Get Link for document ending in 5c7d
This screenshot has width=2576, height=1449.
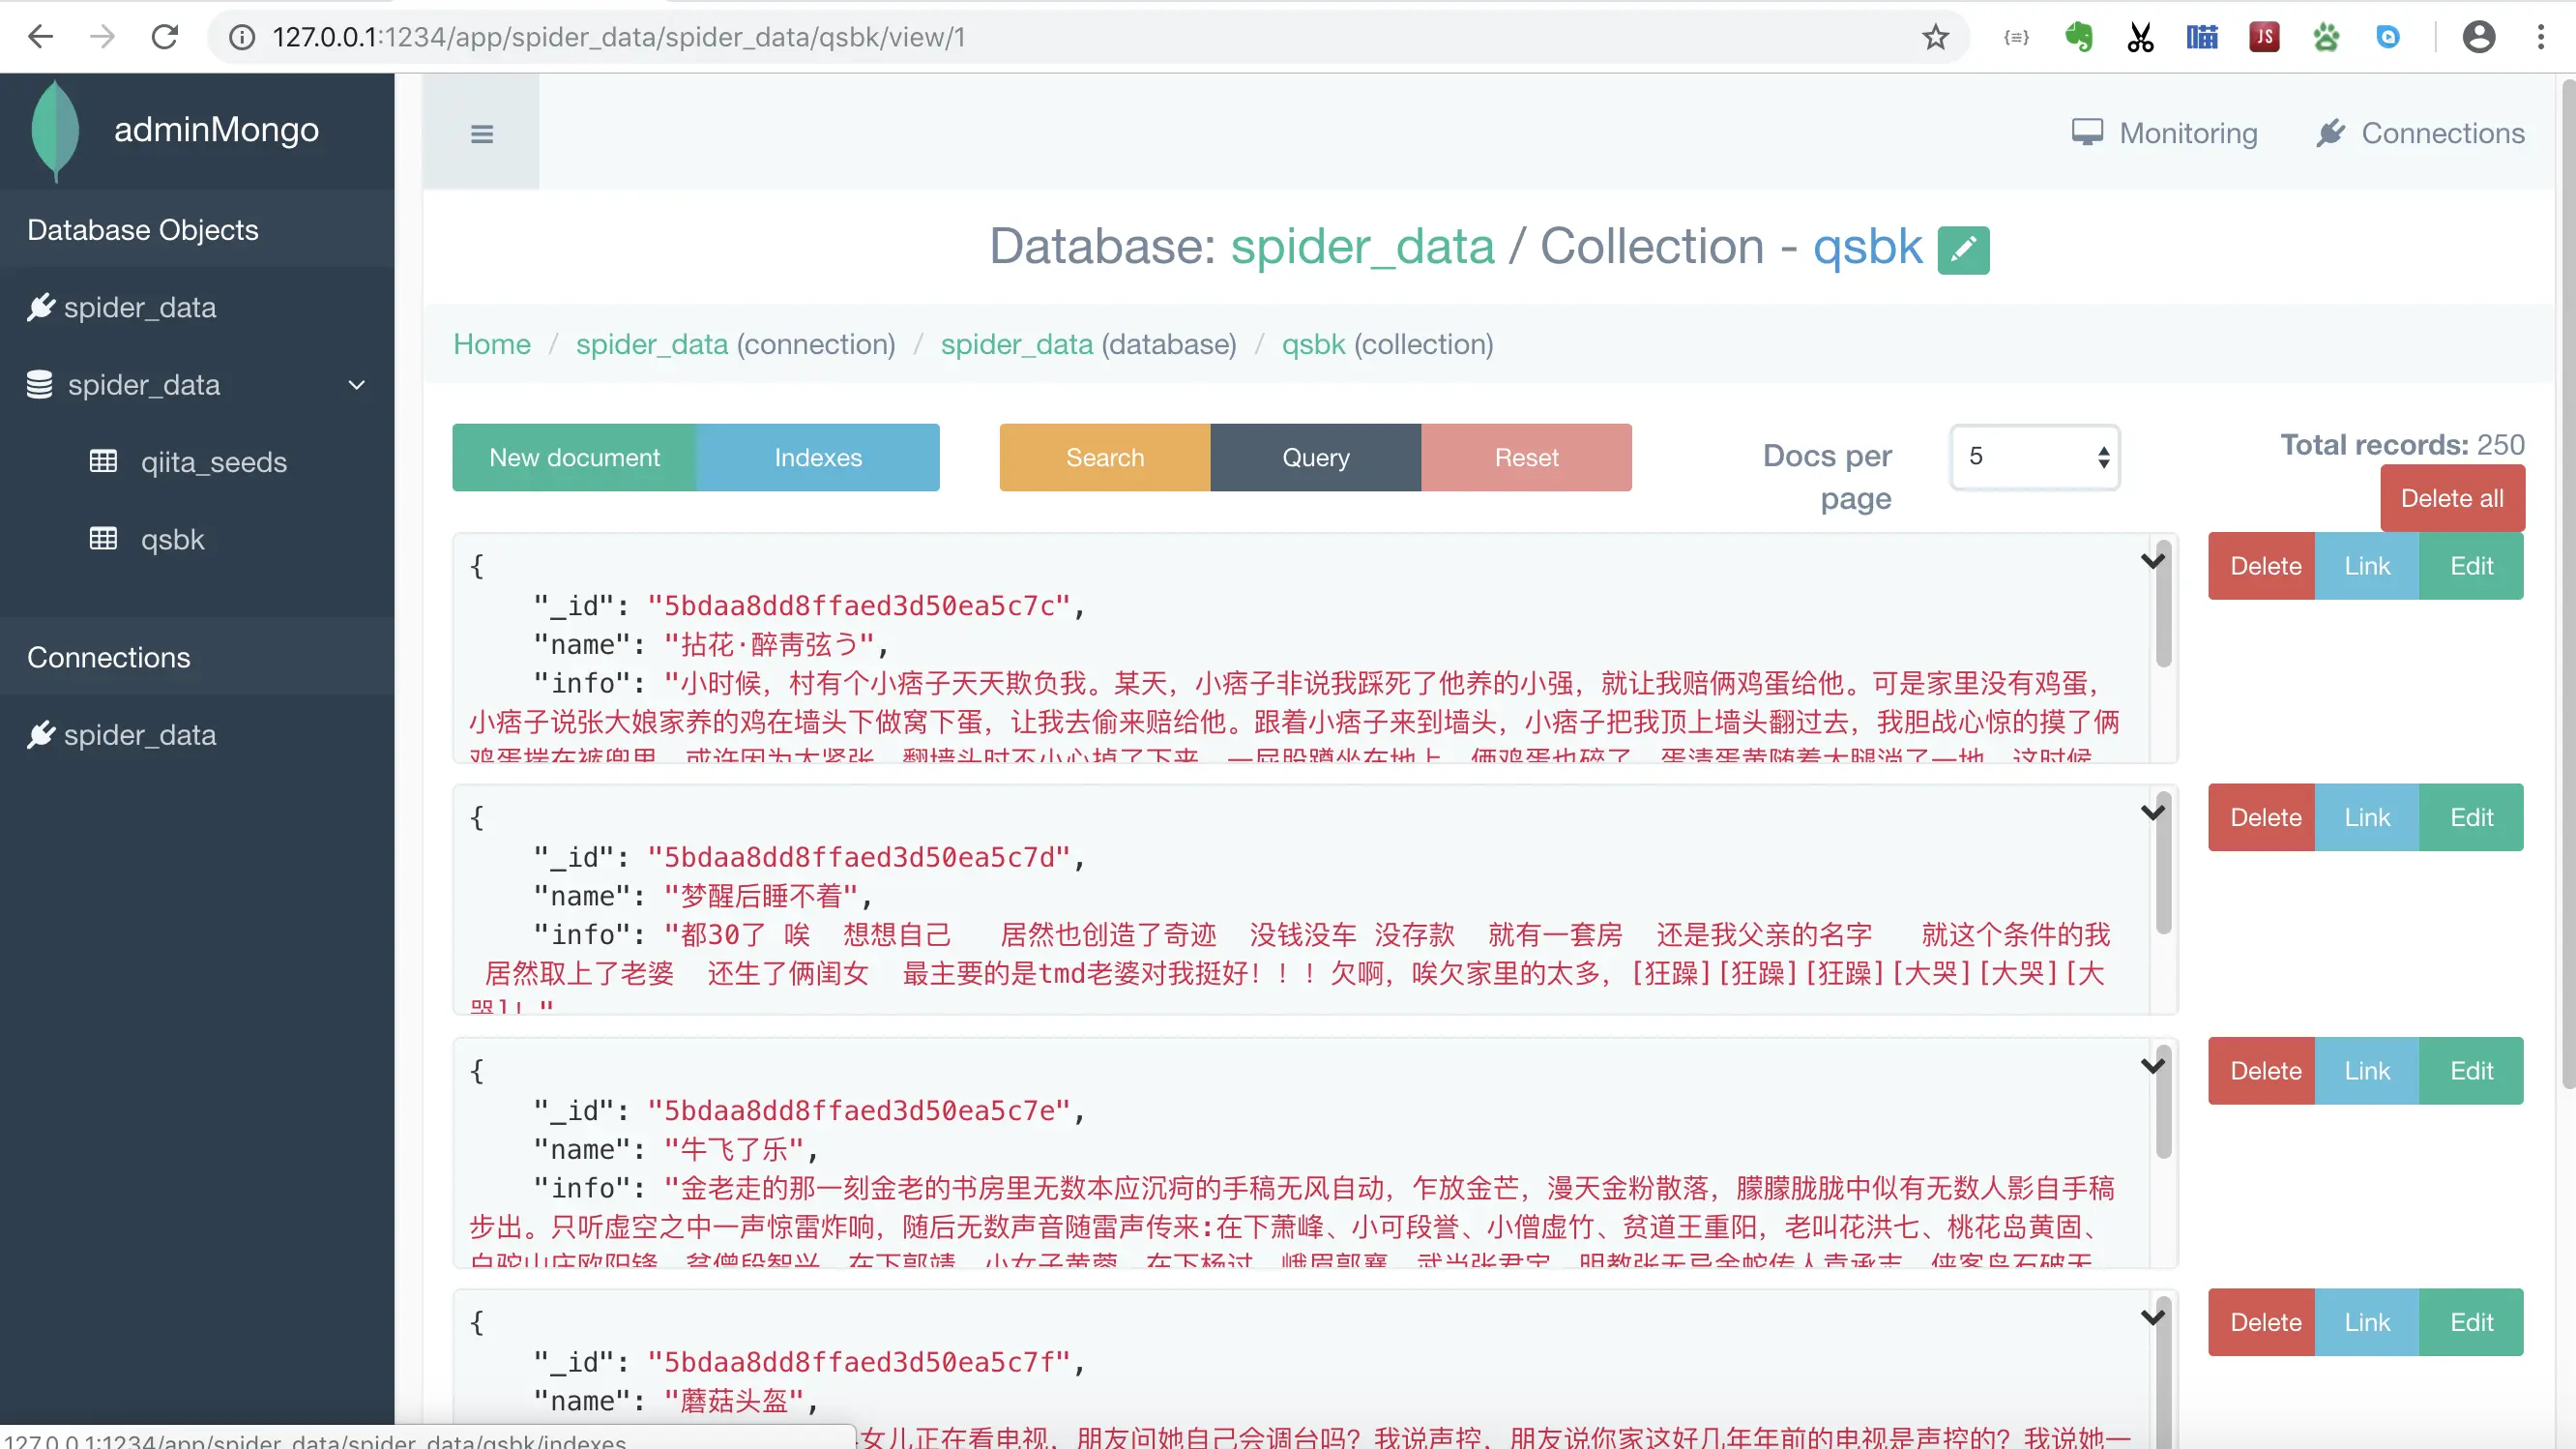point(2367,817)
